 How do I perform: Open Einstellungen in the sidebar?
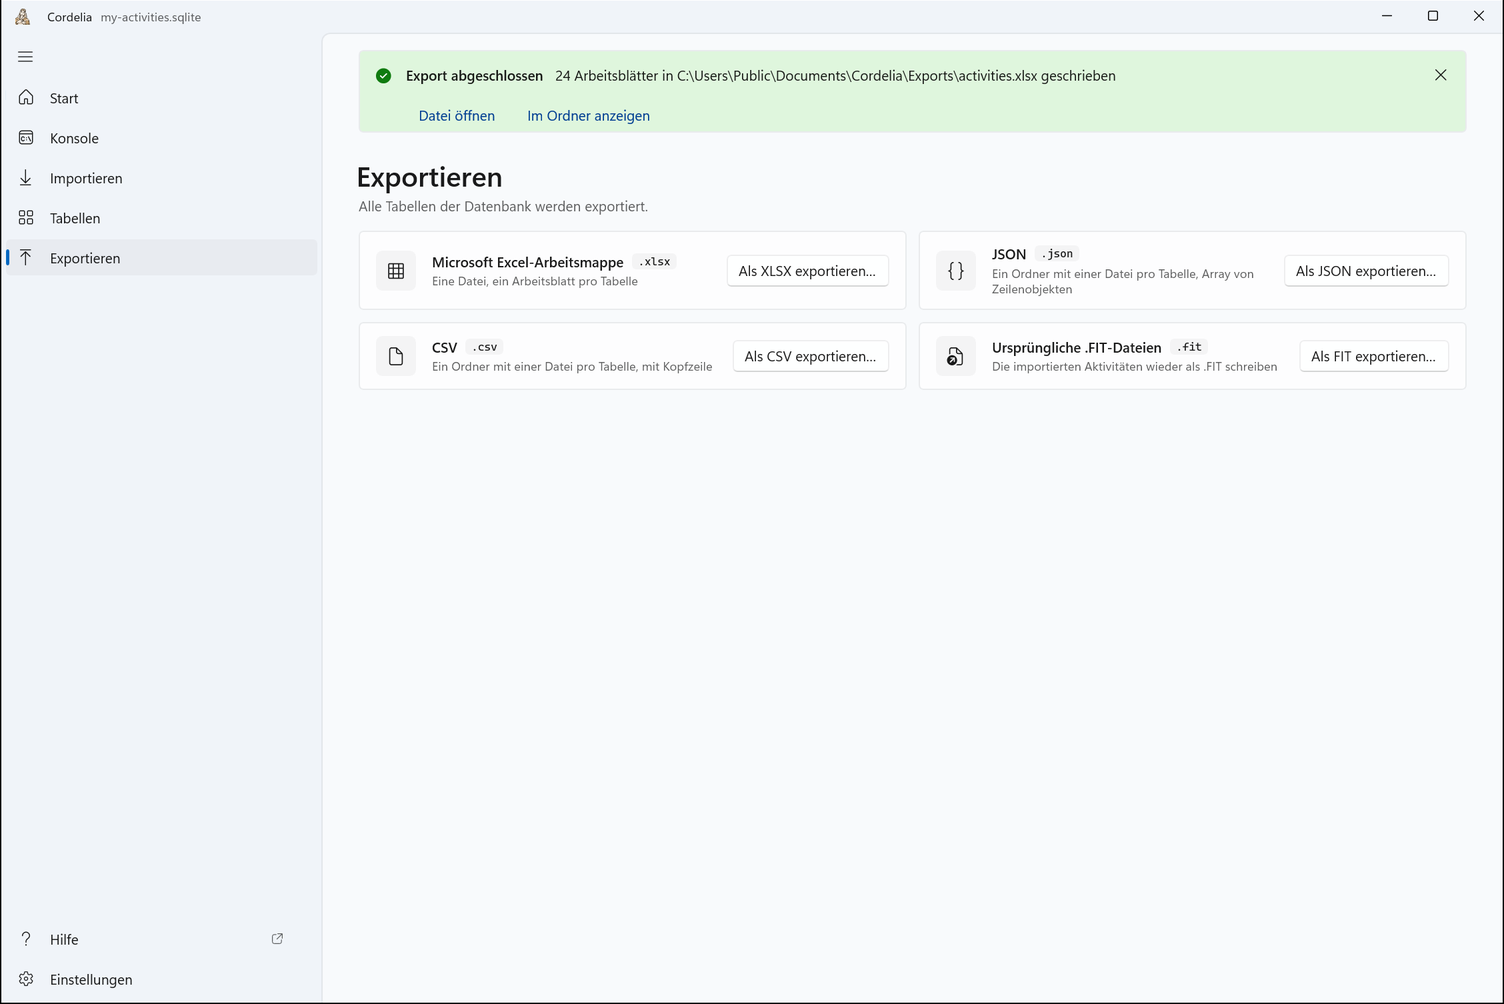point(161,979)
